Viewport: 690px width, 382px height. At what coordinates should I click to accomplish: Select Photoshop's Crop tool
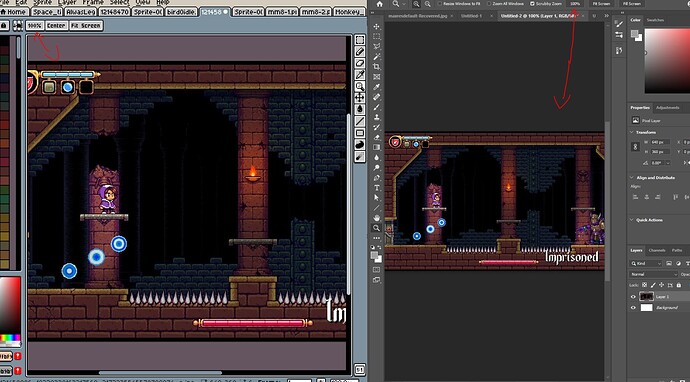click(376, 67)
